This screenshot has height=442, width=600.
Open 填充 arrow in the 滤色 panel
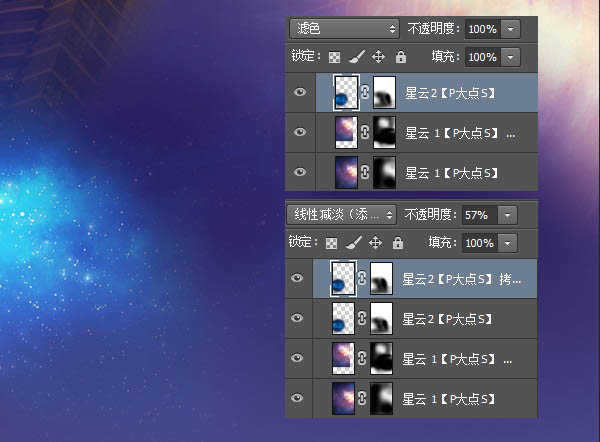point(510,57)
